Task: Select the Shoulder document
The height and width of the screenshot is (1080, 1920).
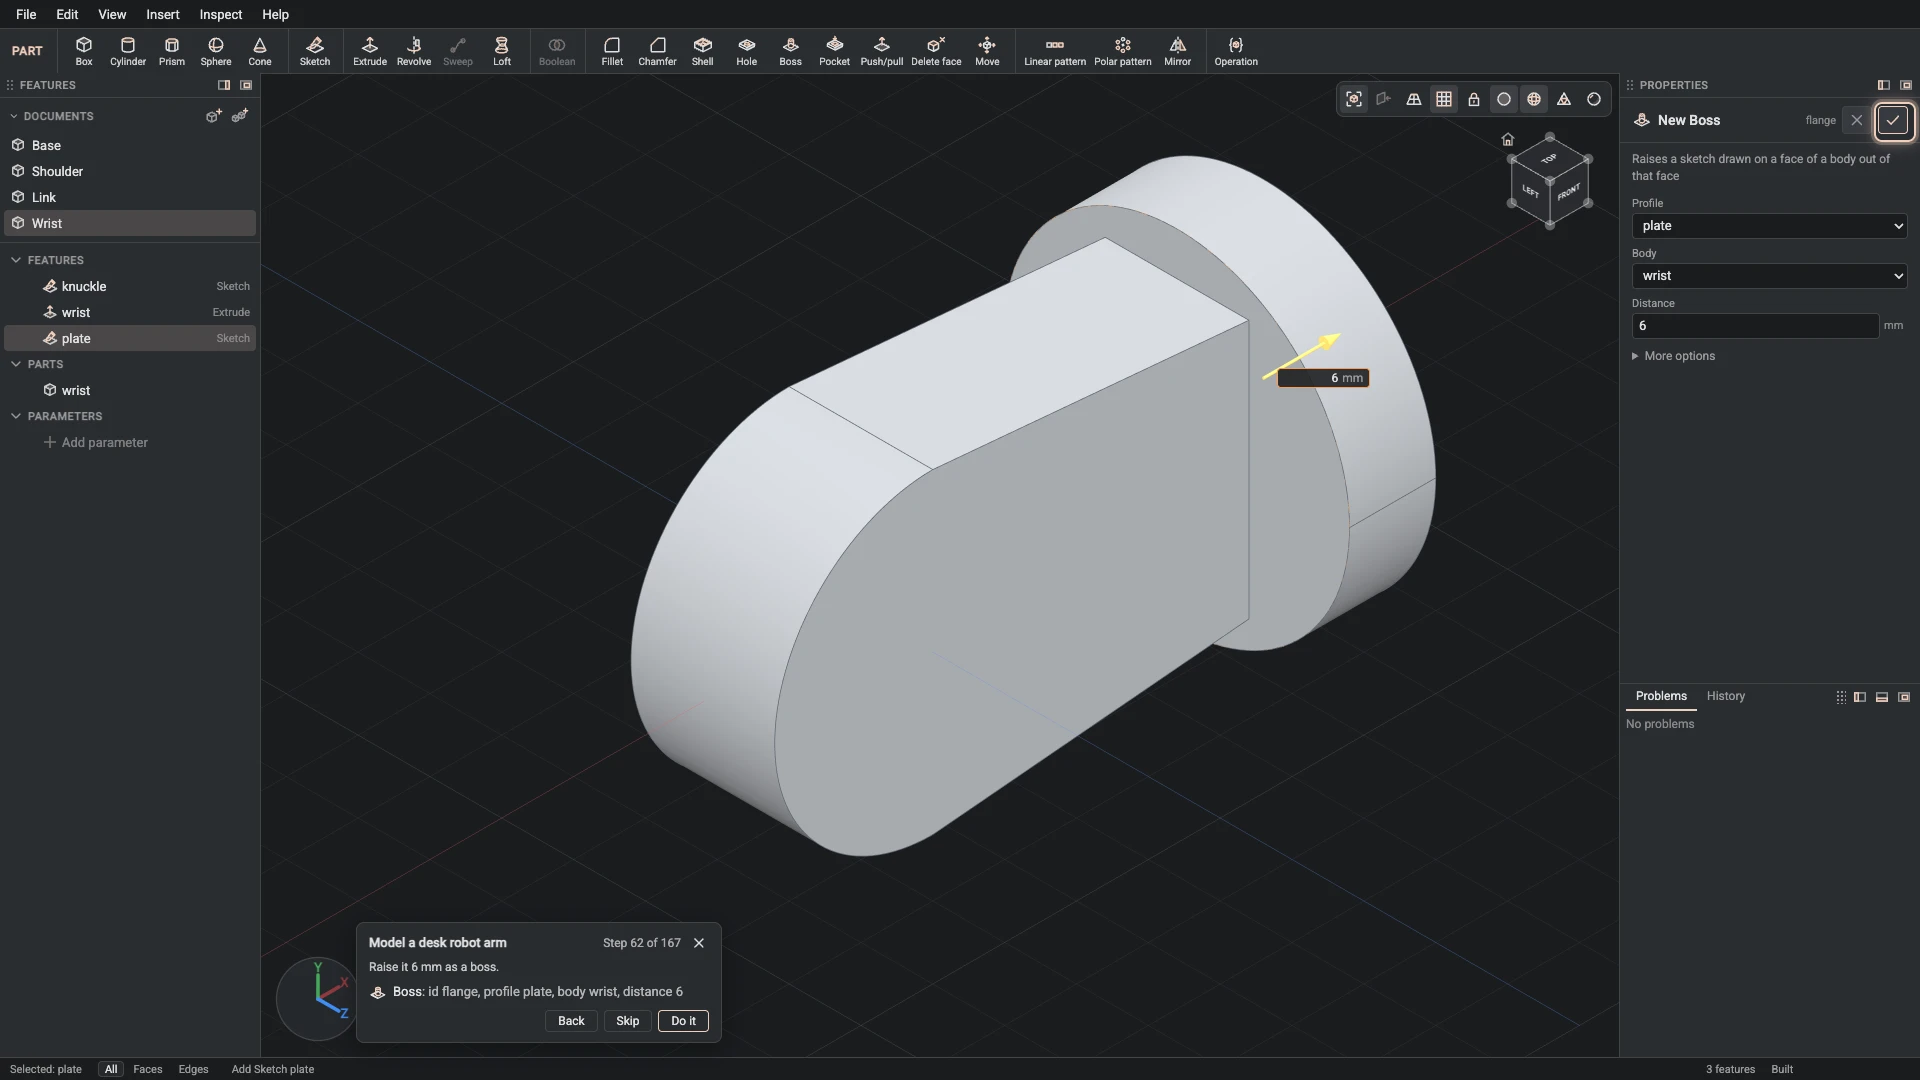Action: point(130,171)
